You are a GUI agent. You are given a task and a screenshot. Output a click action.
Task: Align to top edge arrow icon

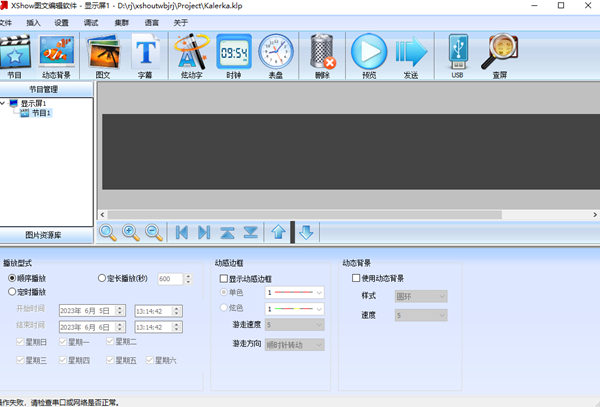[227, 232]
